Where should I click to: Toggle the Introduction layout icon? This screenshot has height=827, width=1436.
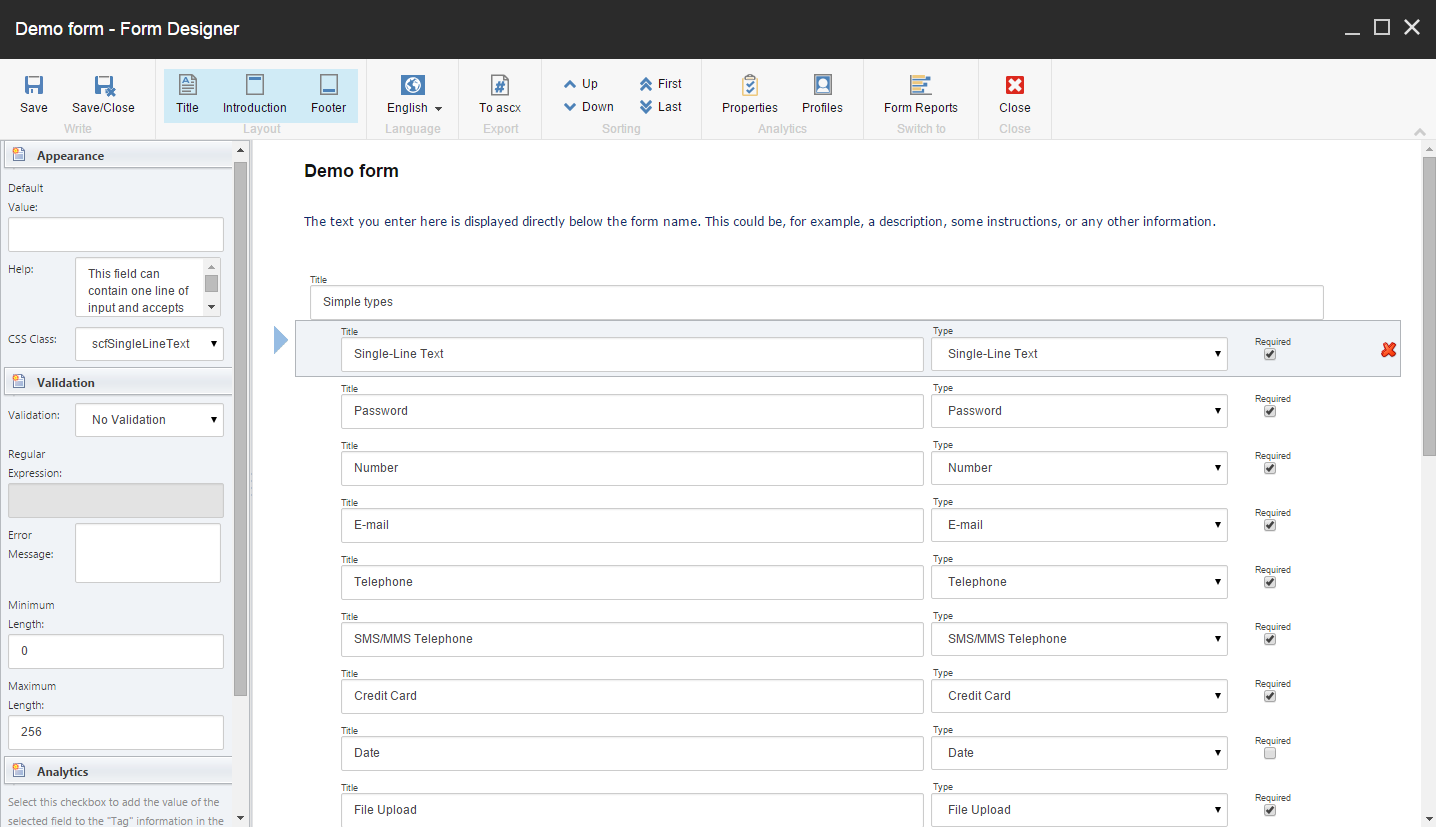pyautogui.click(x=255, y=85)
